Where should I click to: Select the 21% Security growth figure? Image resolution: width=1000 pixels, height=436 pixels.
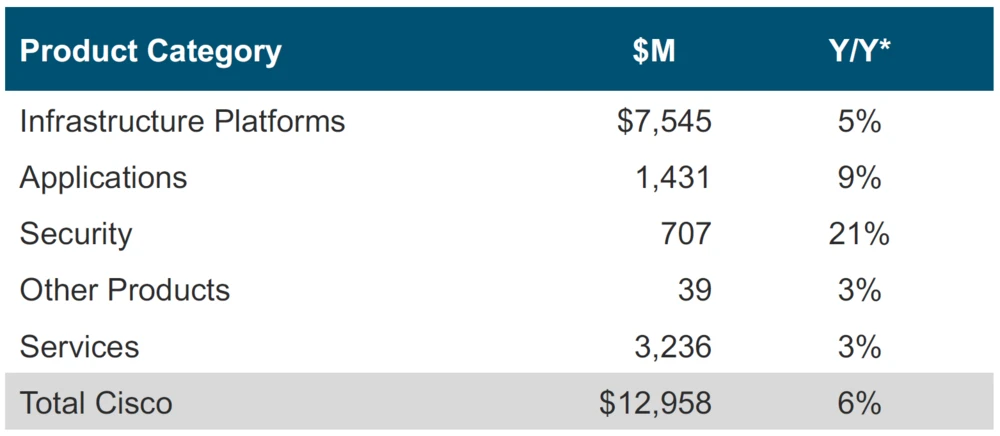pyautogui.click(x=860, y=234)
